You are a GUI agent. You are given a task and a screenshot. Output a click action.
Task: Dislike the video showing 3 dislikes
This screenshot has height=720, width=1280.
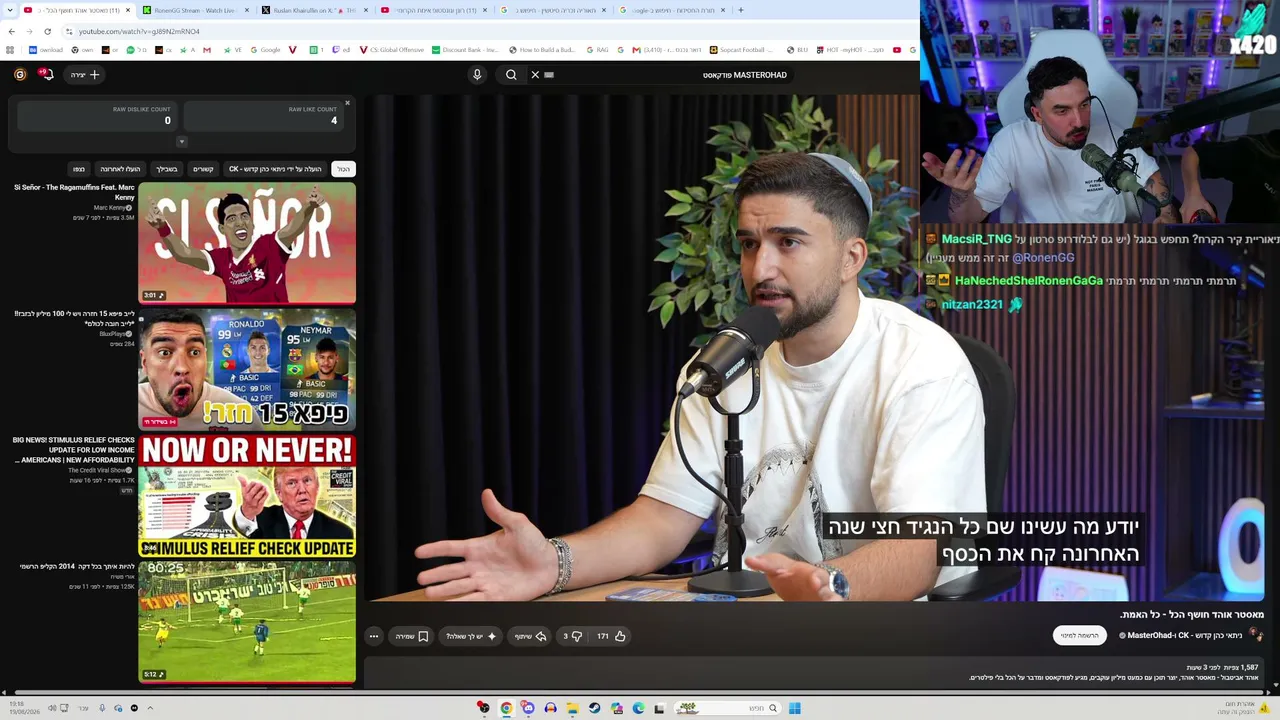tap(572, 636)
